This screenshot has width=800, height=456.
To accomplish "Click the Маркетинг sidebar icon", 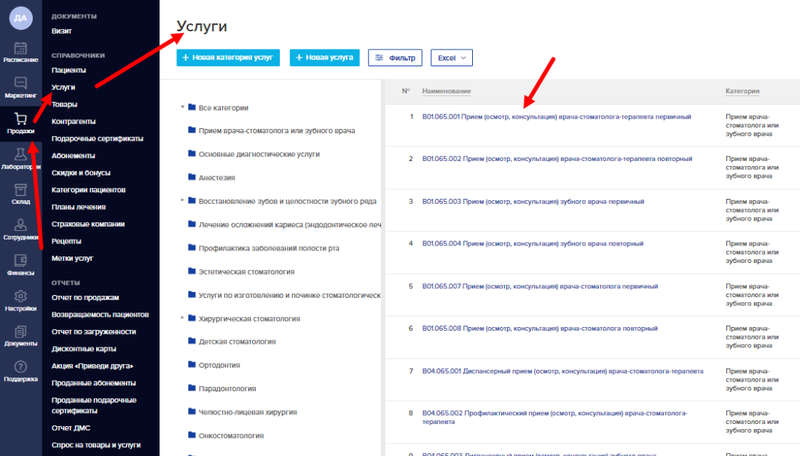I will [21, 87].
